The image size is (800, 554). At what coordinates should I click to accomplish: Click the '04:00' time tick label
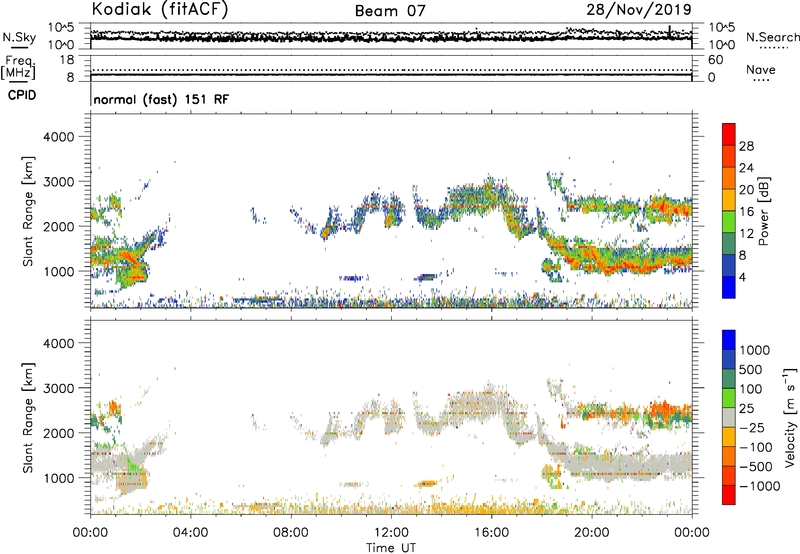(190, 533)
